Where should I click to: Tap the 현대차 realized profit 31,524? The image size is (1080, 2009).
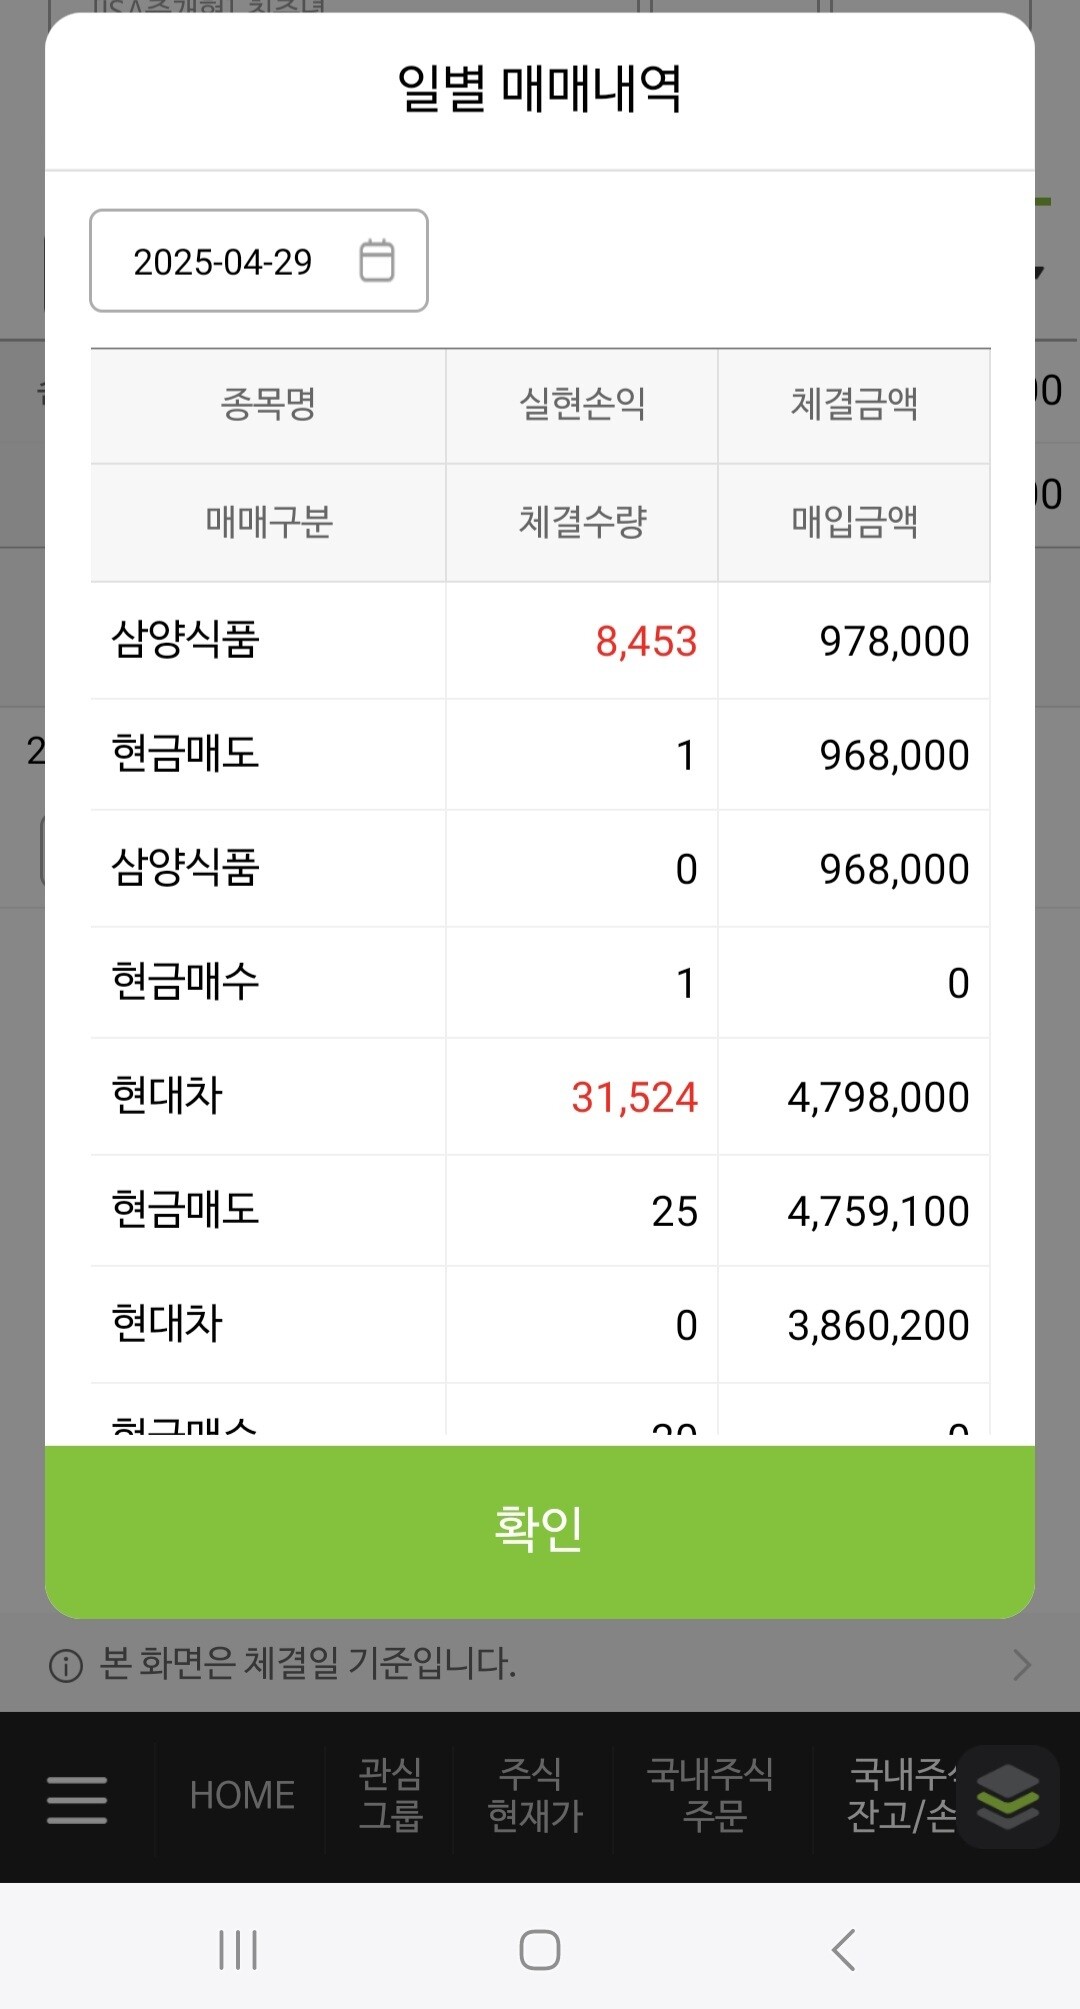(634, 1098)
